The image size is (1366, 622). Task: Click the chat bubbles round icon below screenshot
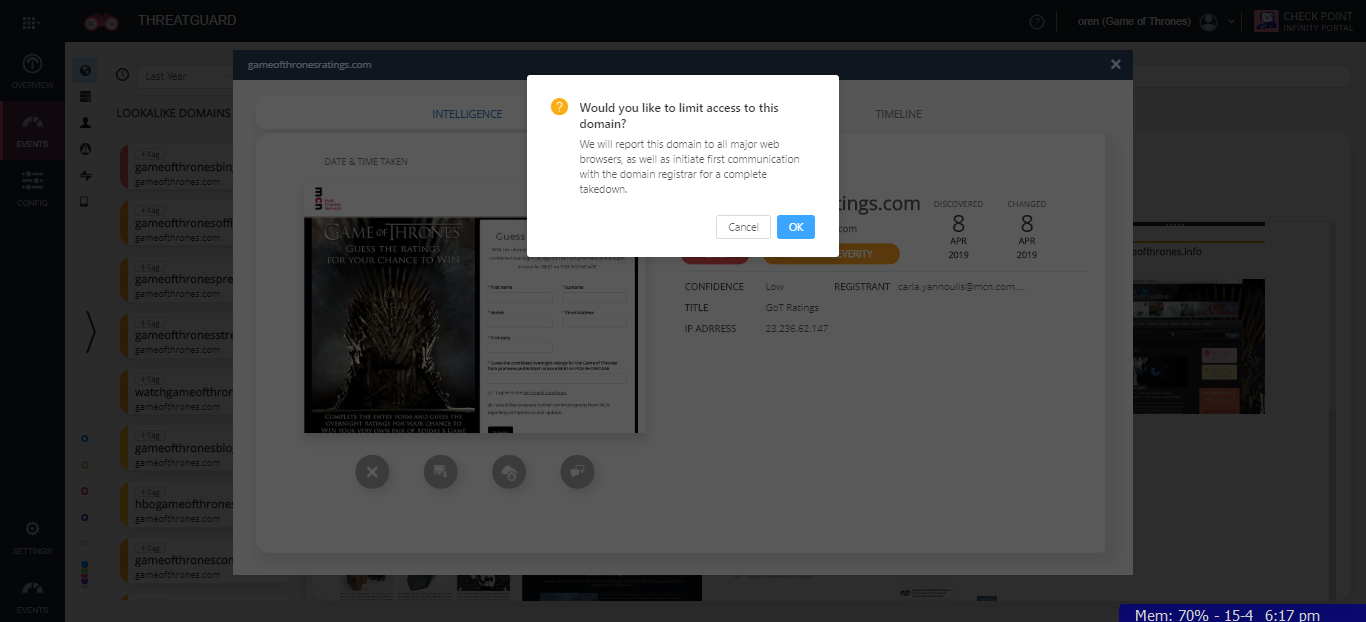click(x=578, y=471)
